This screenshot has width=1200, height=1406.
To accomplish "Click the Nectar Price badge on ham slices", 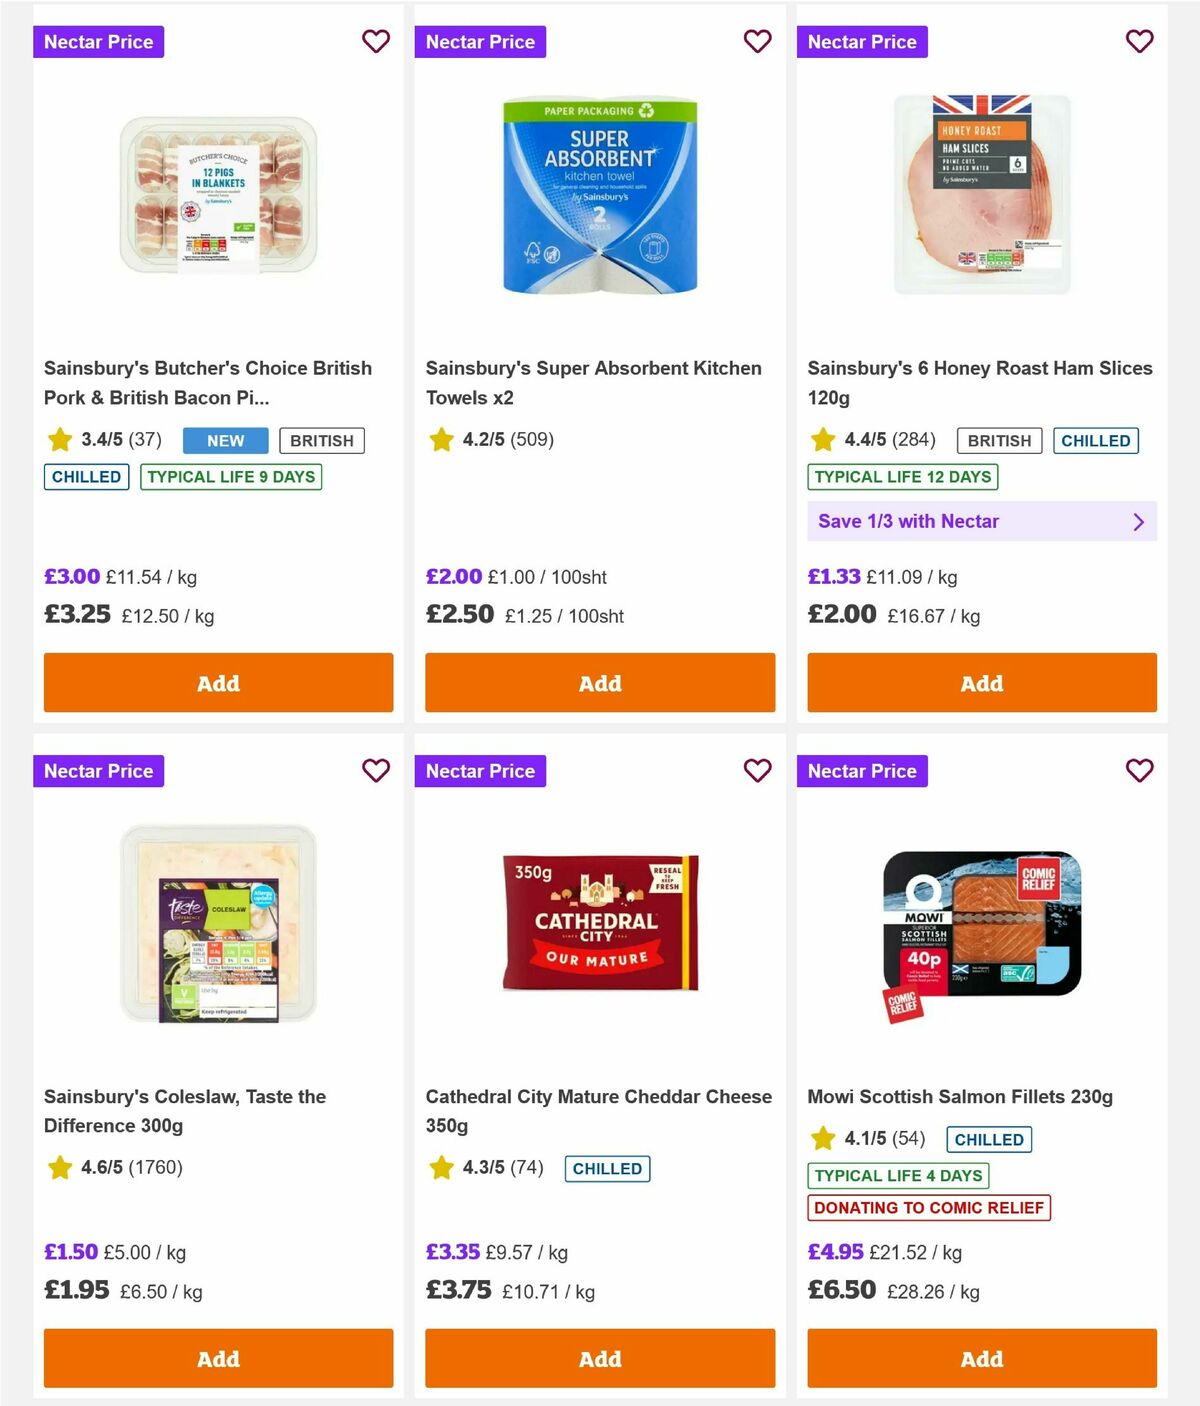I will (x=863, y=42).
